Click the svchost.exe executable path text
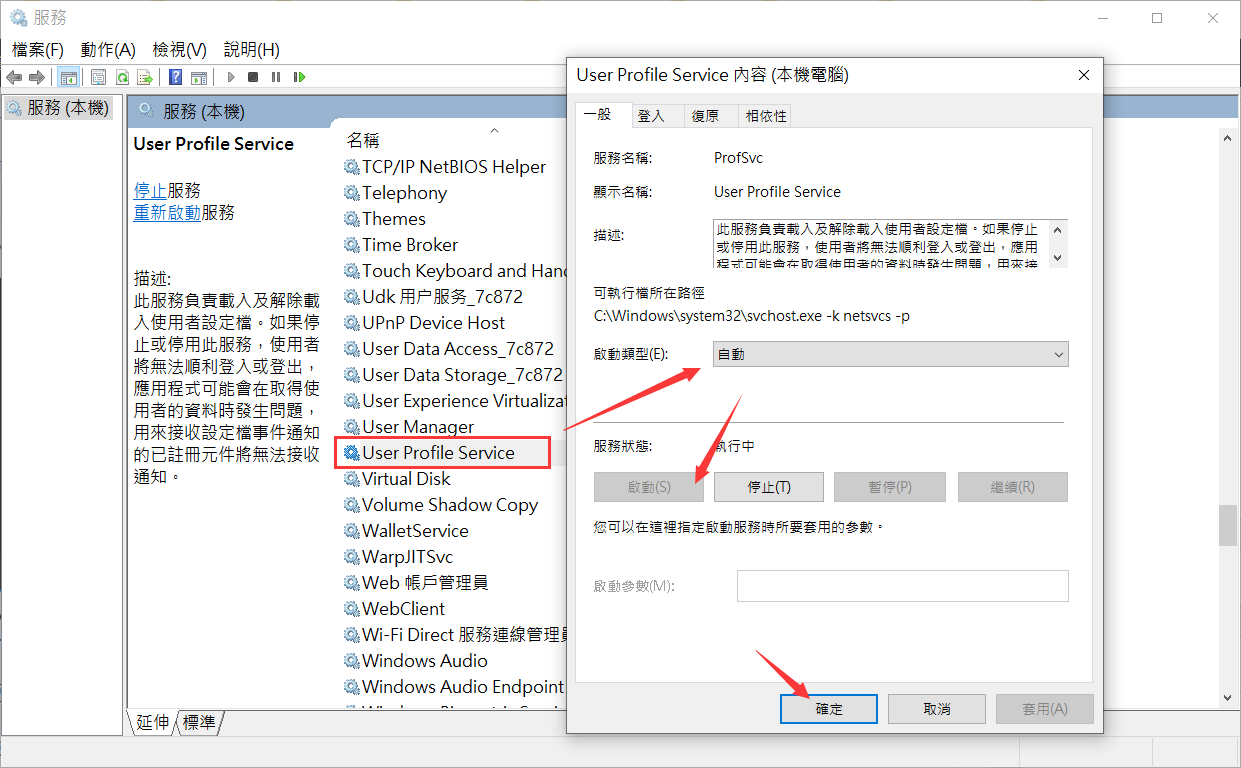This screenshot has width=1241, height=768. [x=751, y=317]
